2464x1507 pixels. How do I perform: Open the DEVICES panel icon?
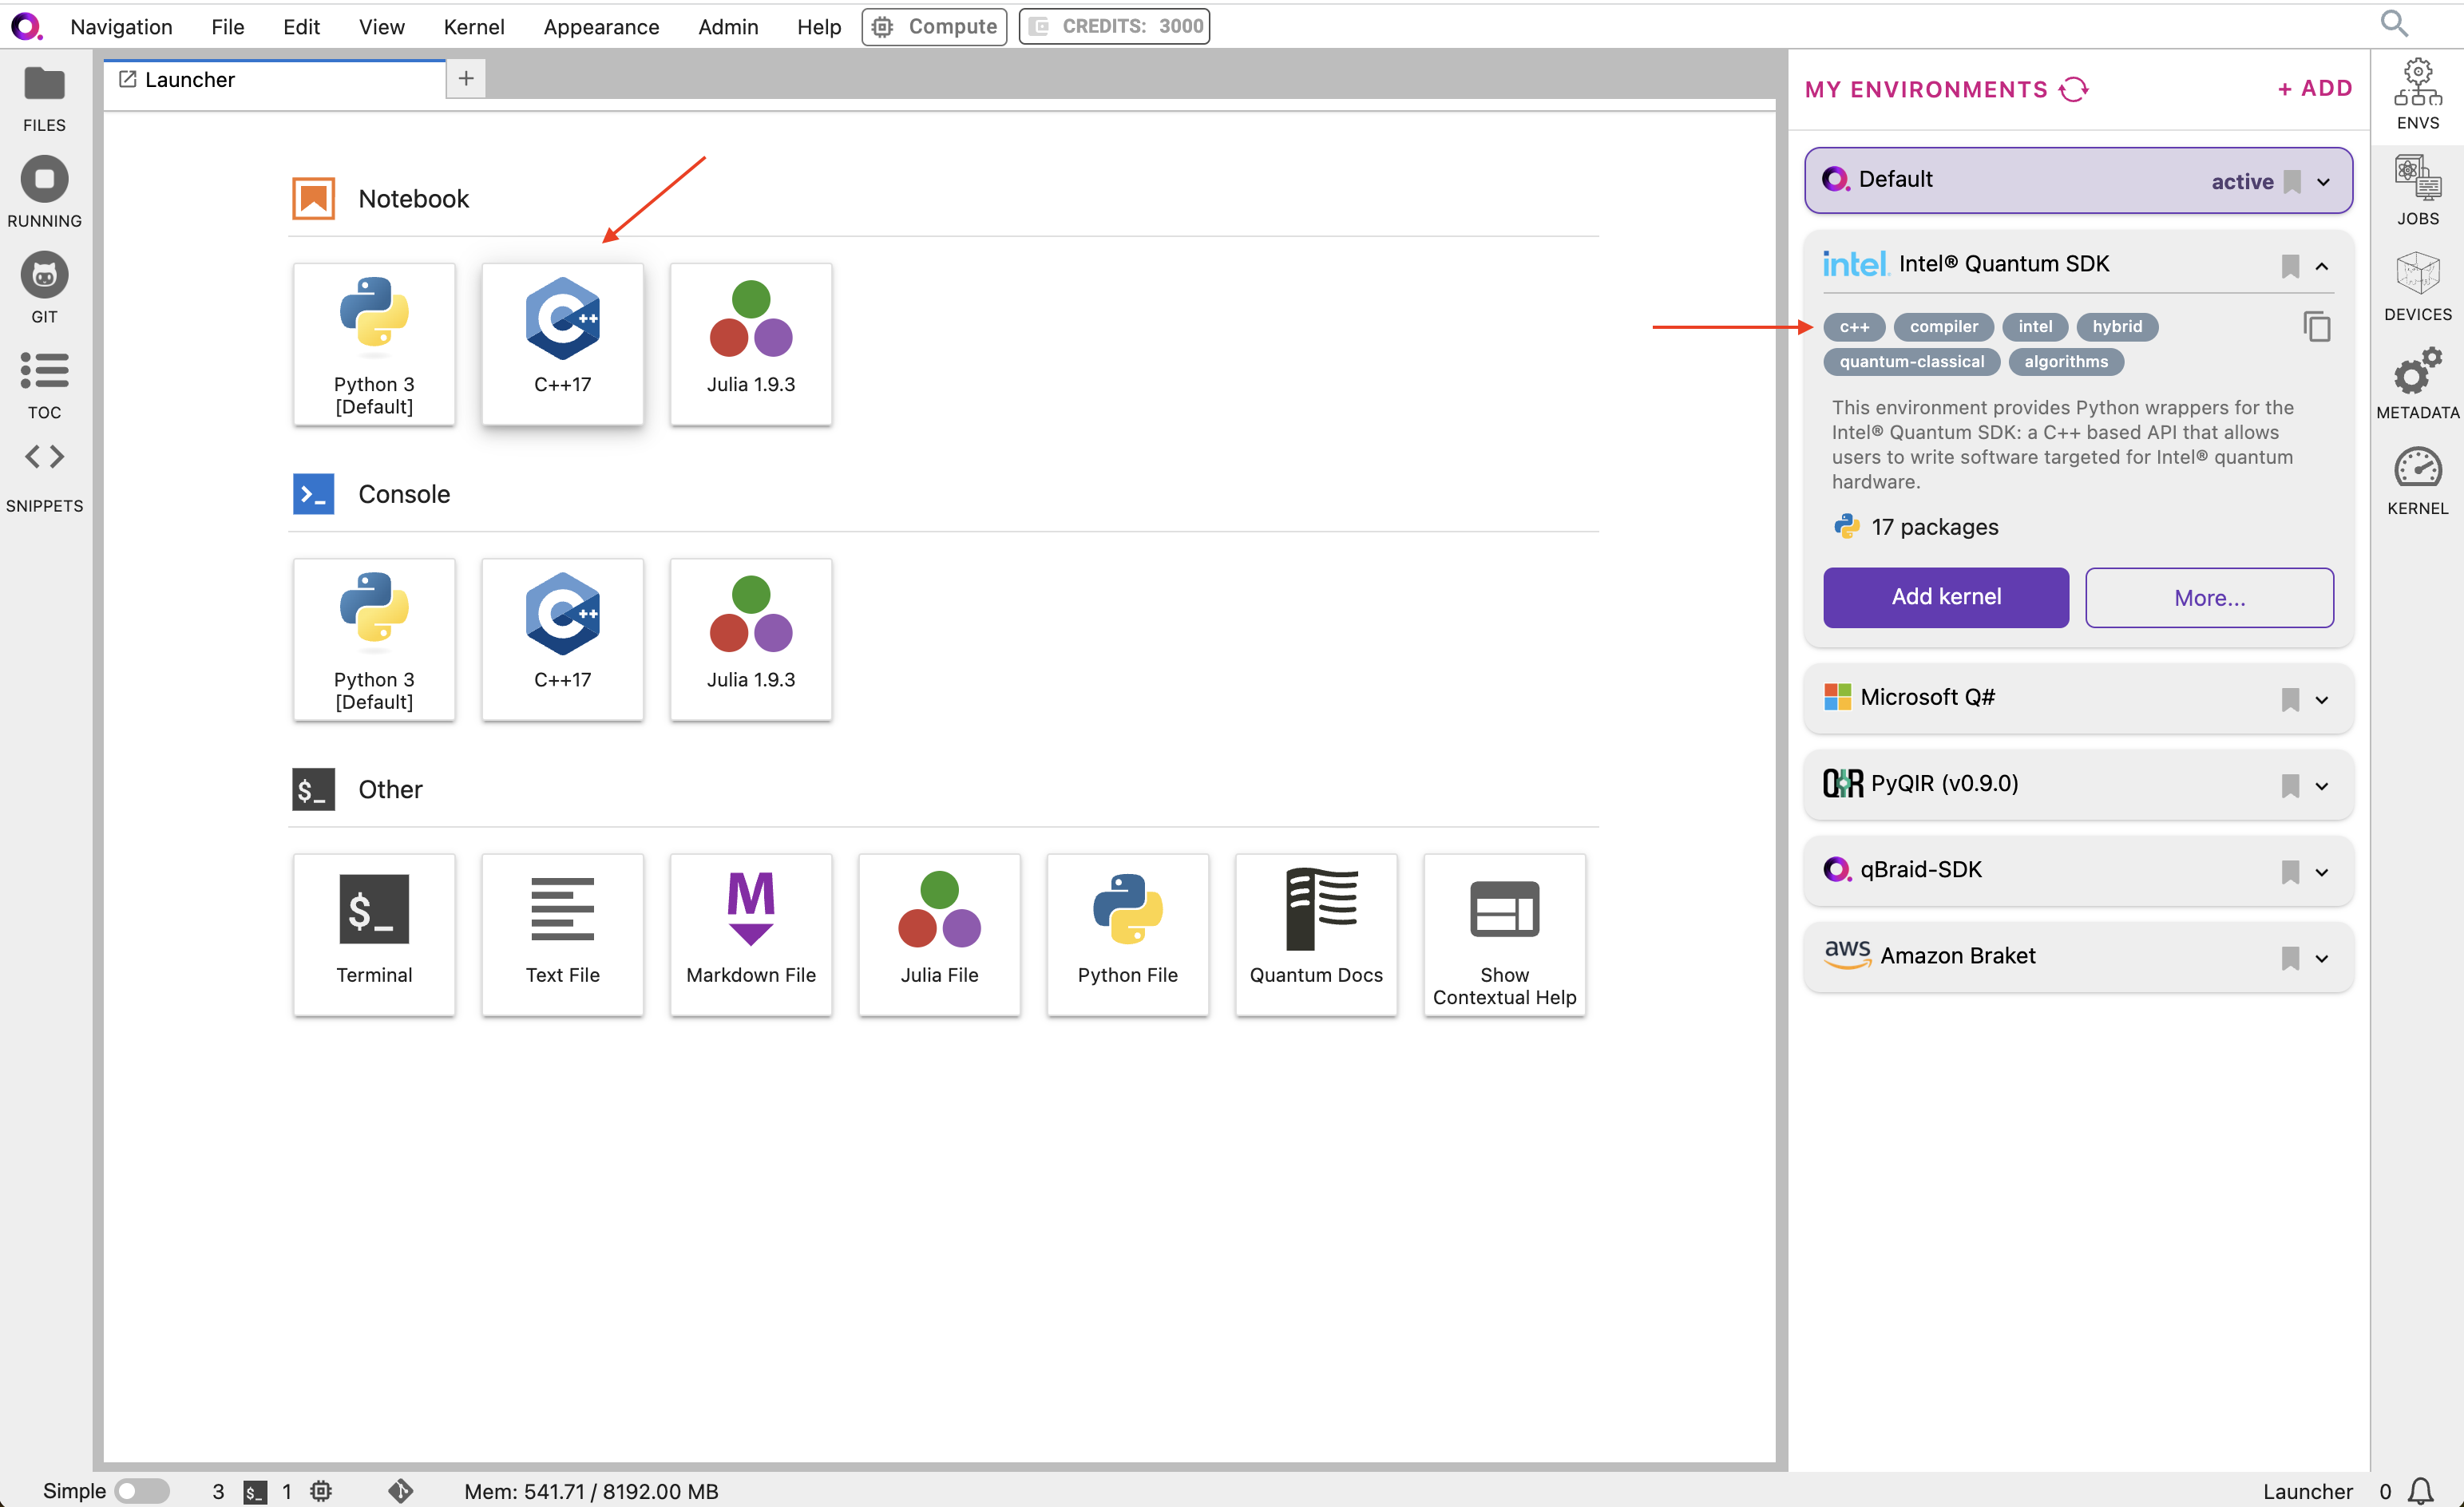[2417, 286]
